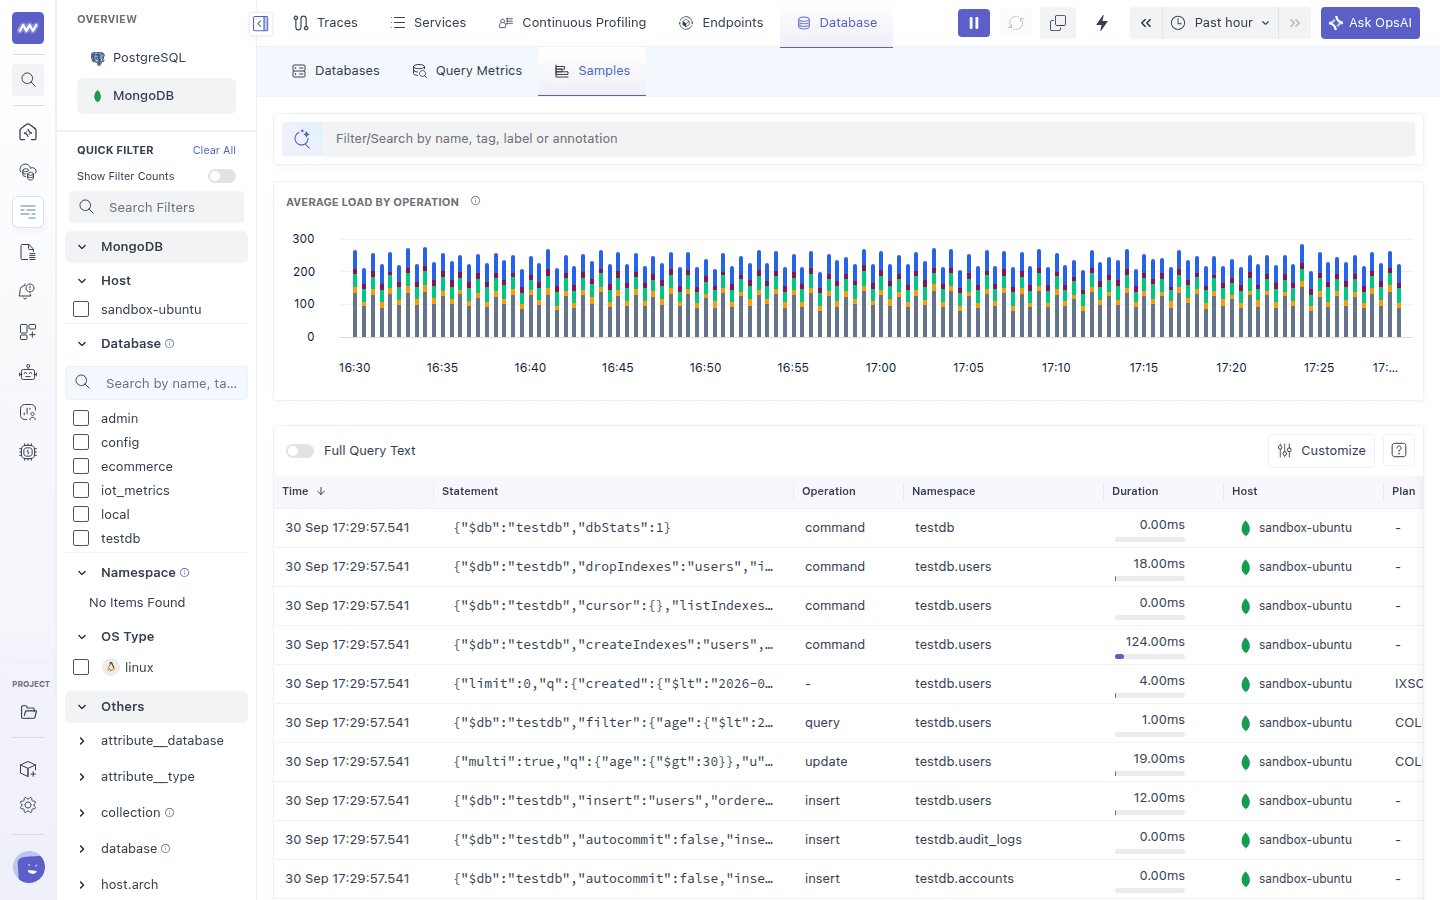The height and width of the screenshot is (900, 1440).
Task: Click the lightning bolt icon
Action: pyautogui.click(x=1102, y=23)
